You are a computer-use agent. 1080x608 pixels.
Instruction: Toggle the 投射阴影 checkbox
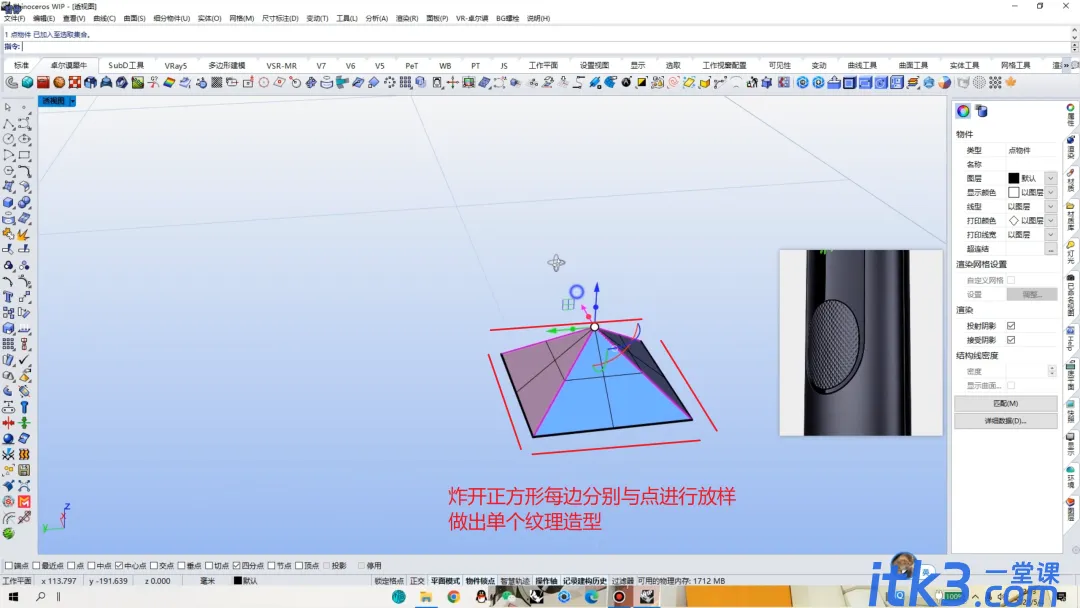click(x=1011, y=326)
